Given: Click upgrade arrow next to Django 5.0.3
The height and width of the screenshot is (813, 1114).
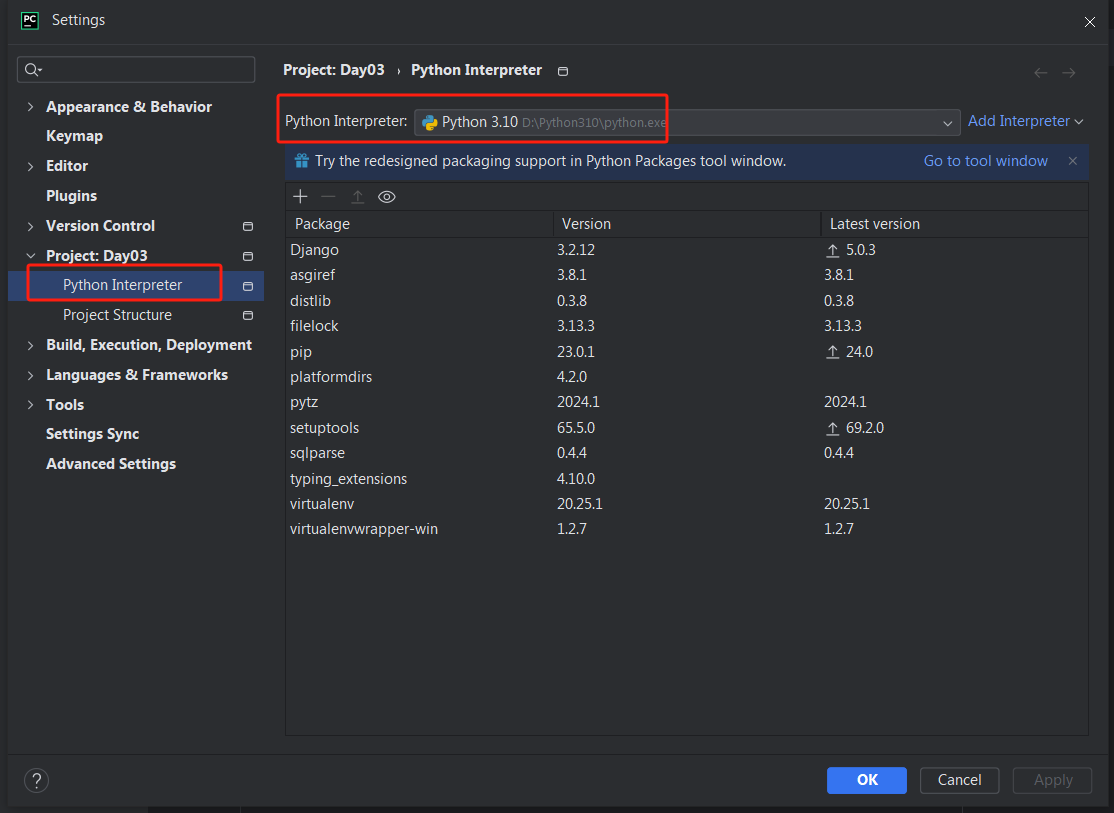Looking at the screenshot, I should point(833,251).
